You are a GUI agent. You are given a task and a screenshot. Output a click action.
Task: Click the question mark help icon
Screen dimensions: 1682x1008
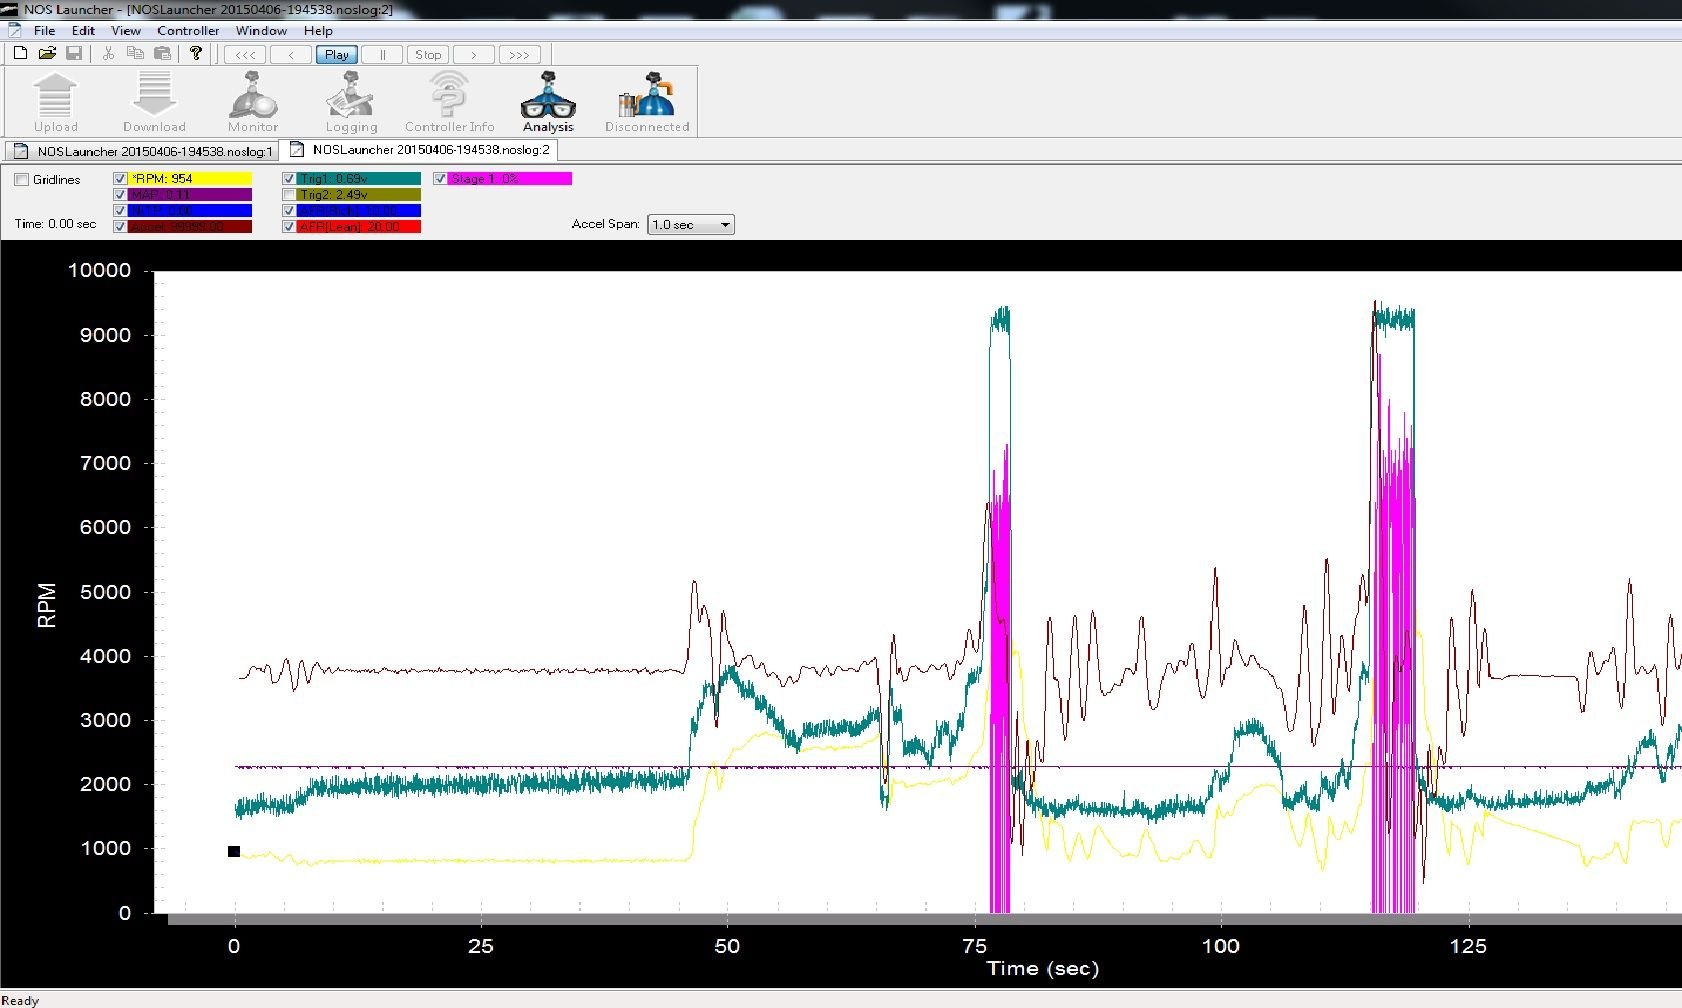pos(196,54)
